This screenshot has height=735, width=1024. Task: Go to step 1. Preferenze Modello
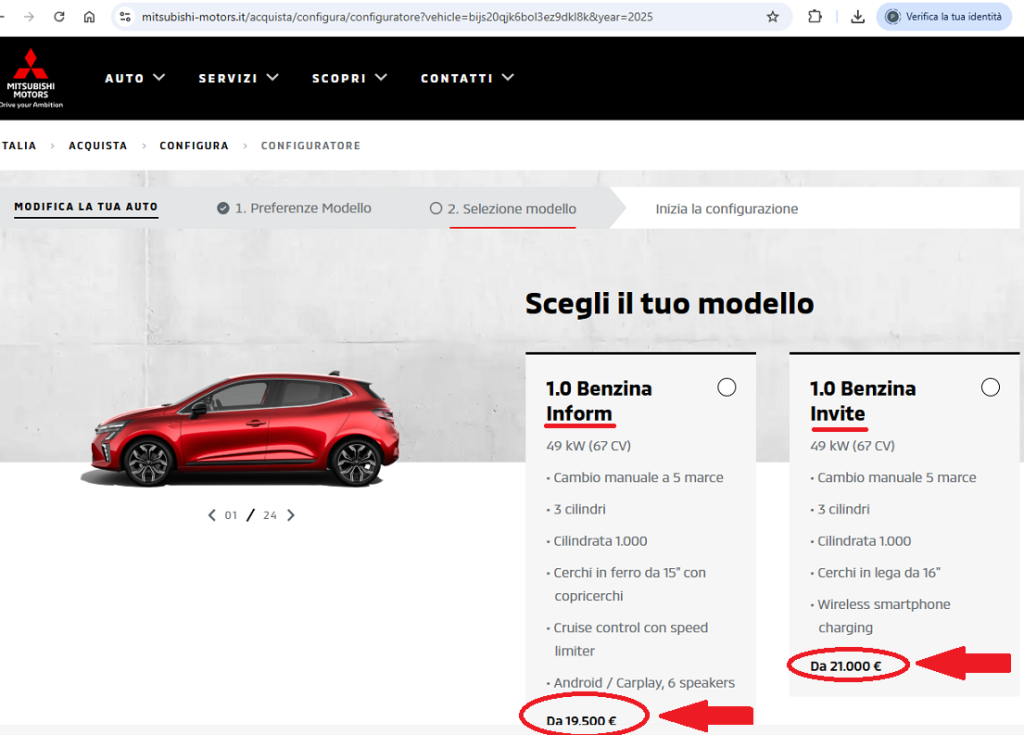click(x=294, y=208)
